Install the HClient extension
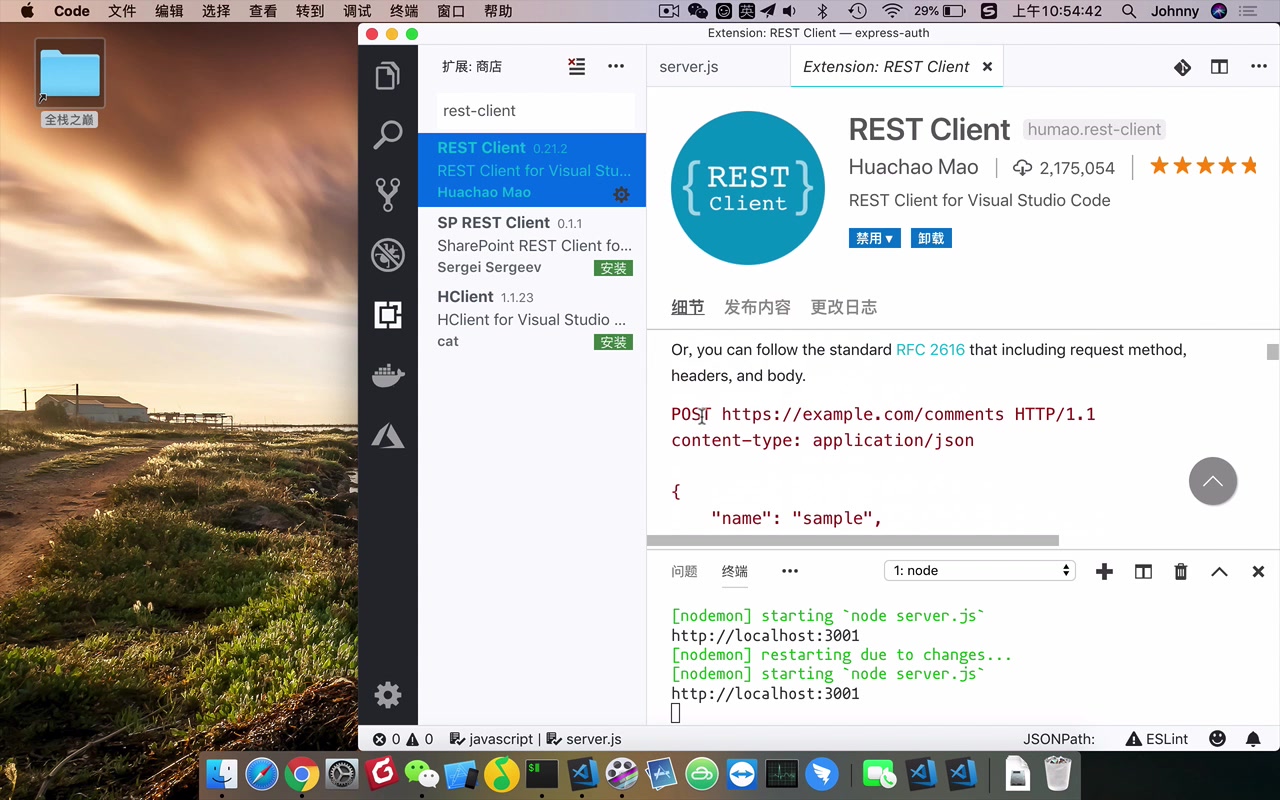This screenshot has height=800, width=1280. (613, 342)
